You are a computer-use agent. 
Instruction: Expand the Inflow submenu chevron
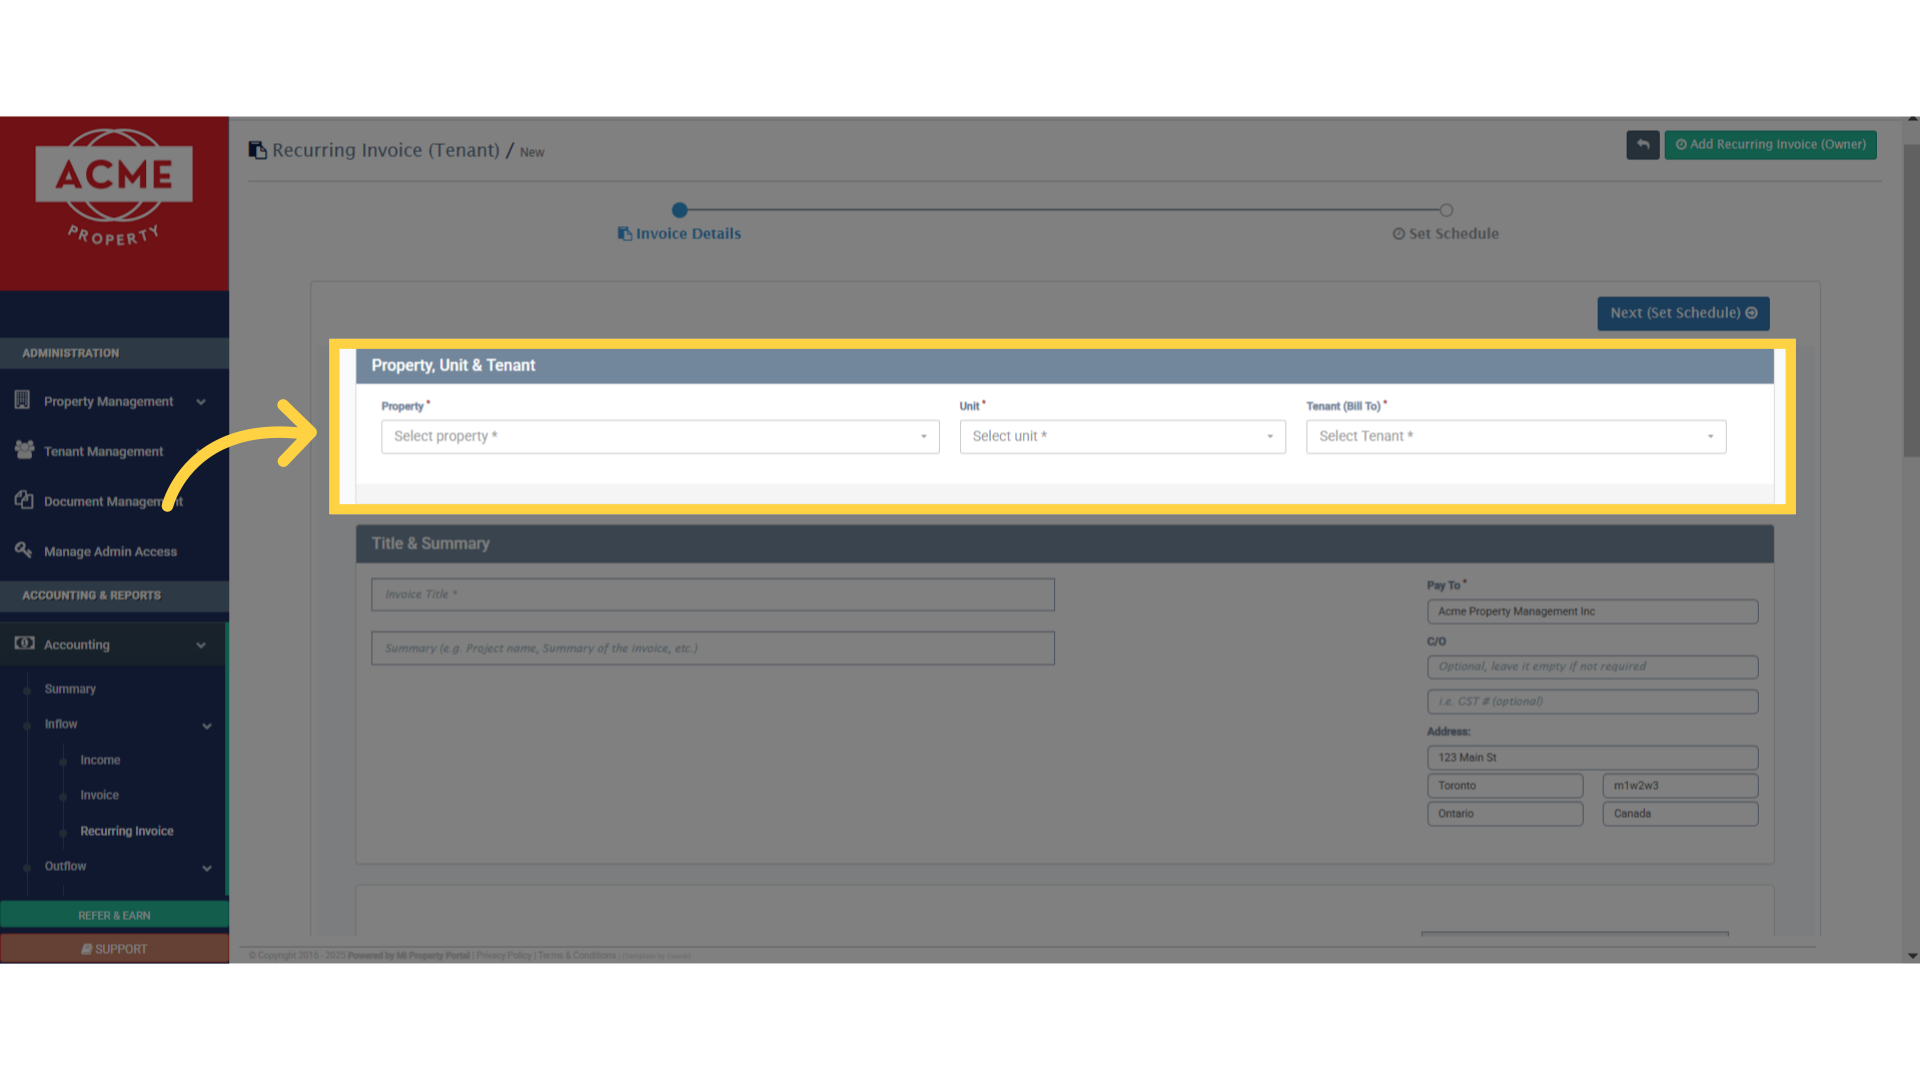tap(207, 726)
